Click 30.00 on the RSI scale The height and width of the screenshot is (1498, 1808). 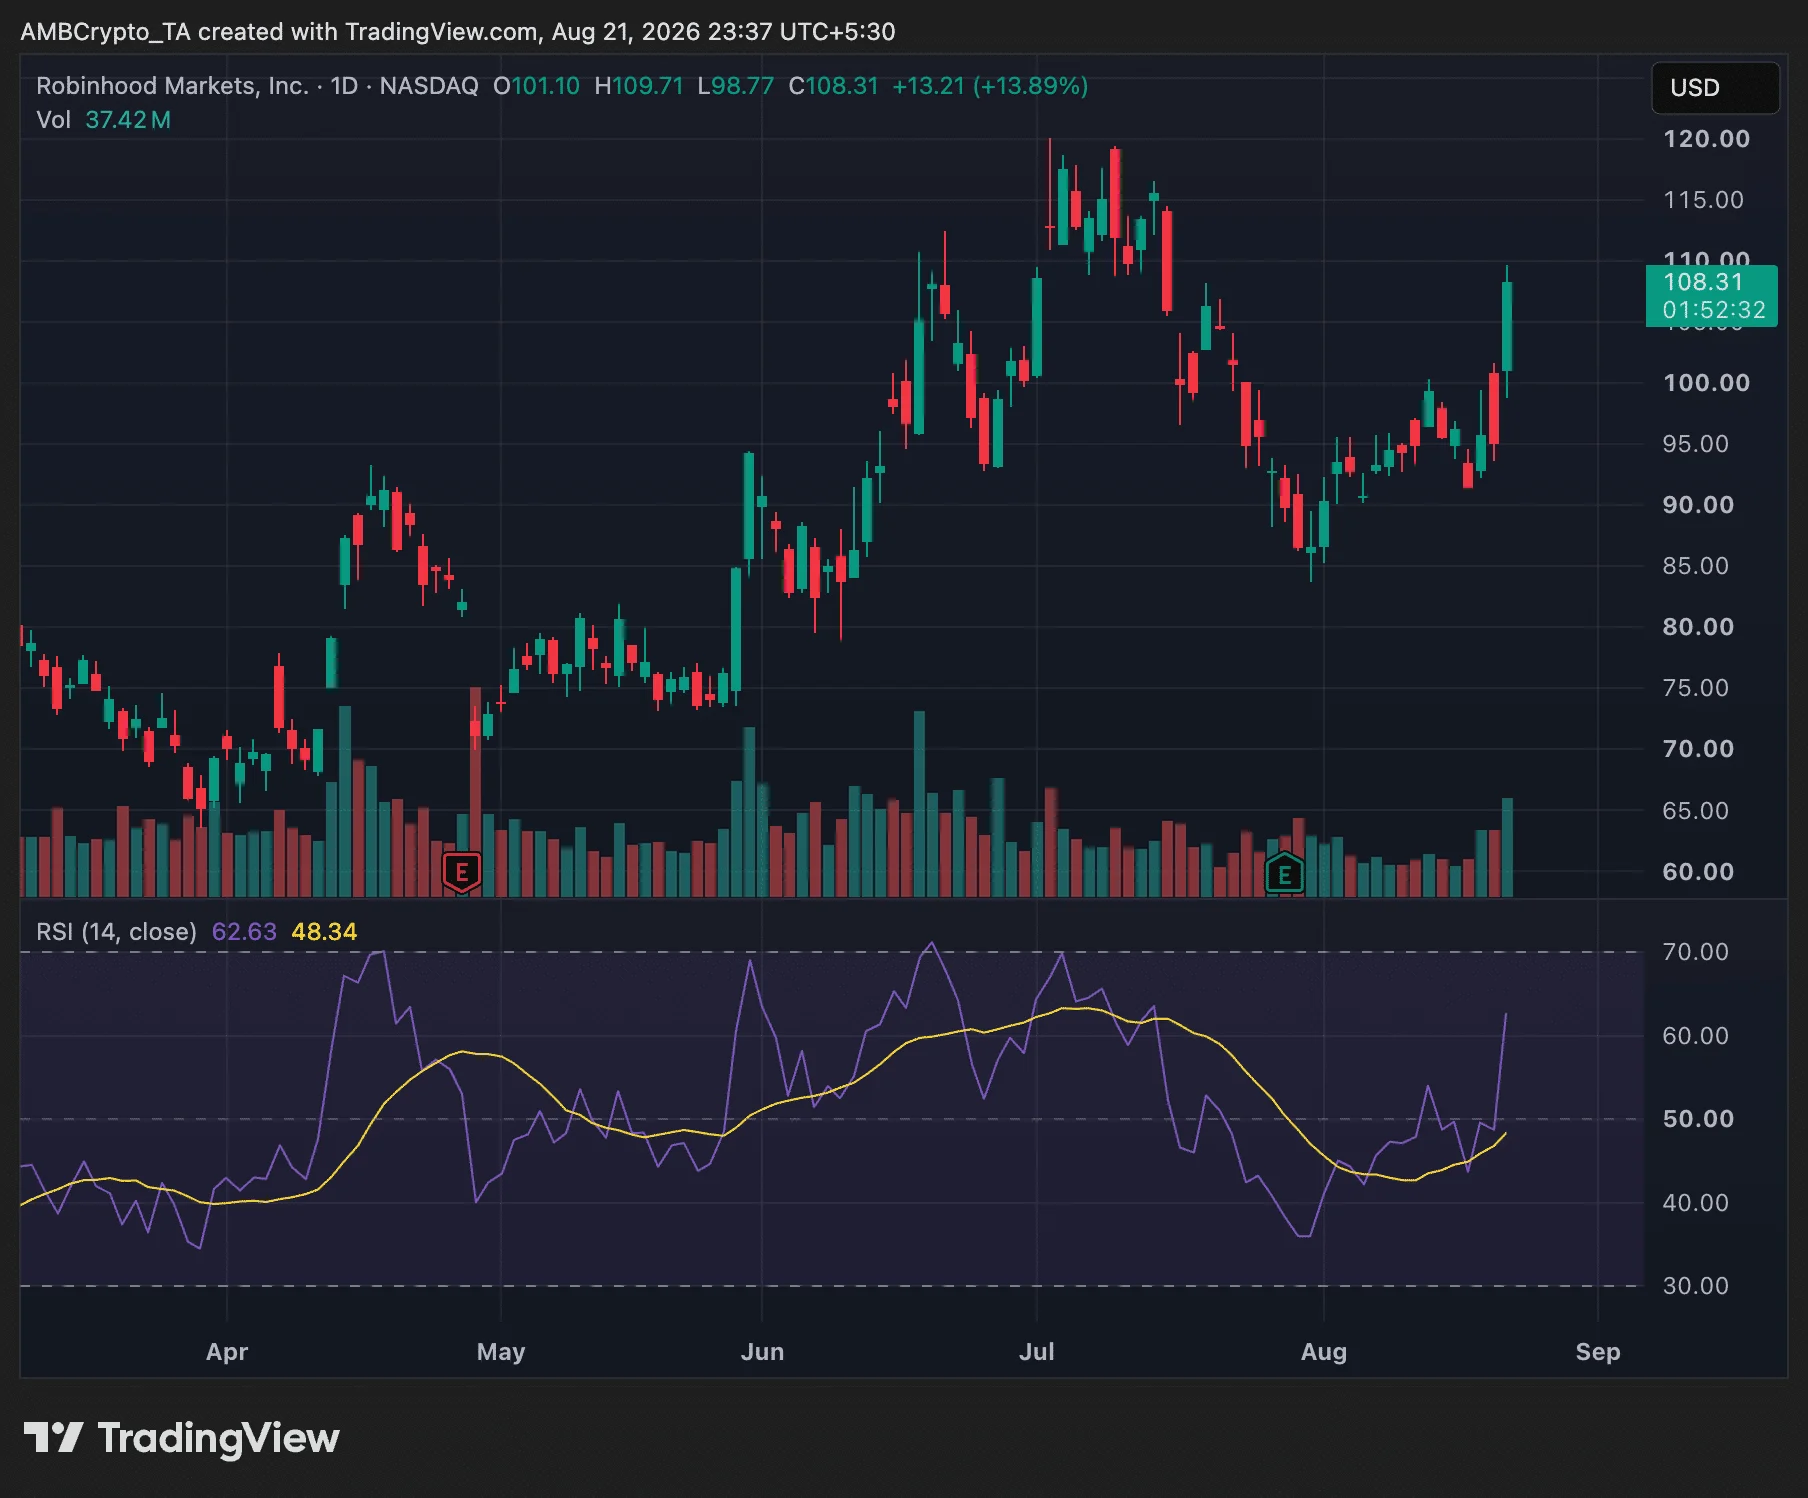pos(1696,1286)
